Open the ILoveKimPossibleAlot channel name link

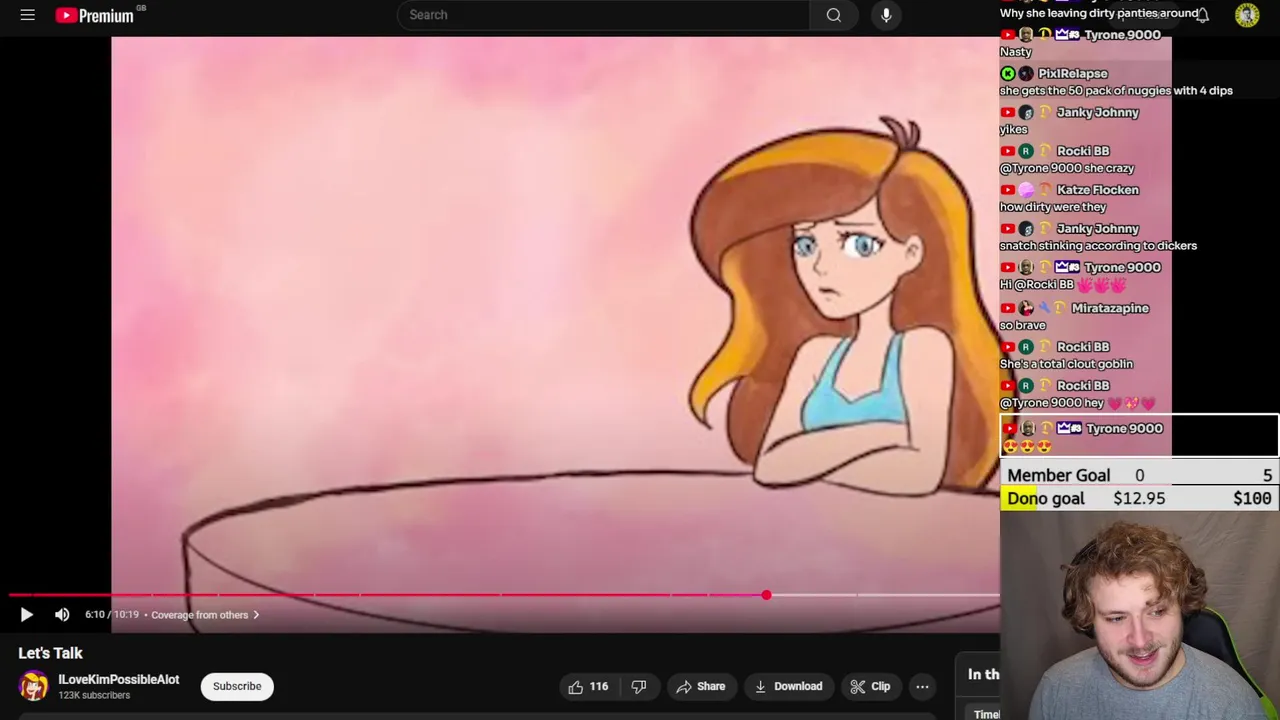click(118, 679)
